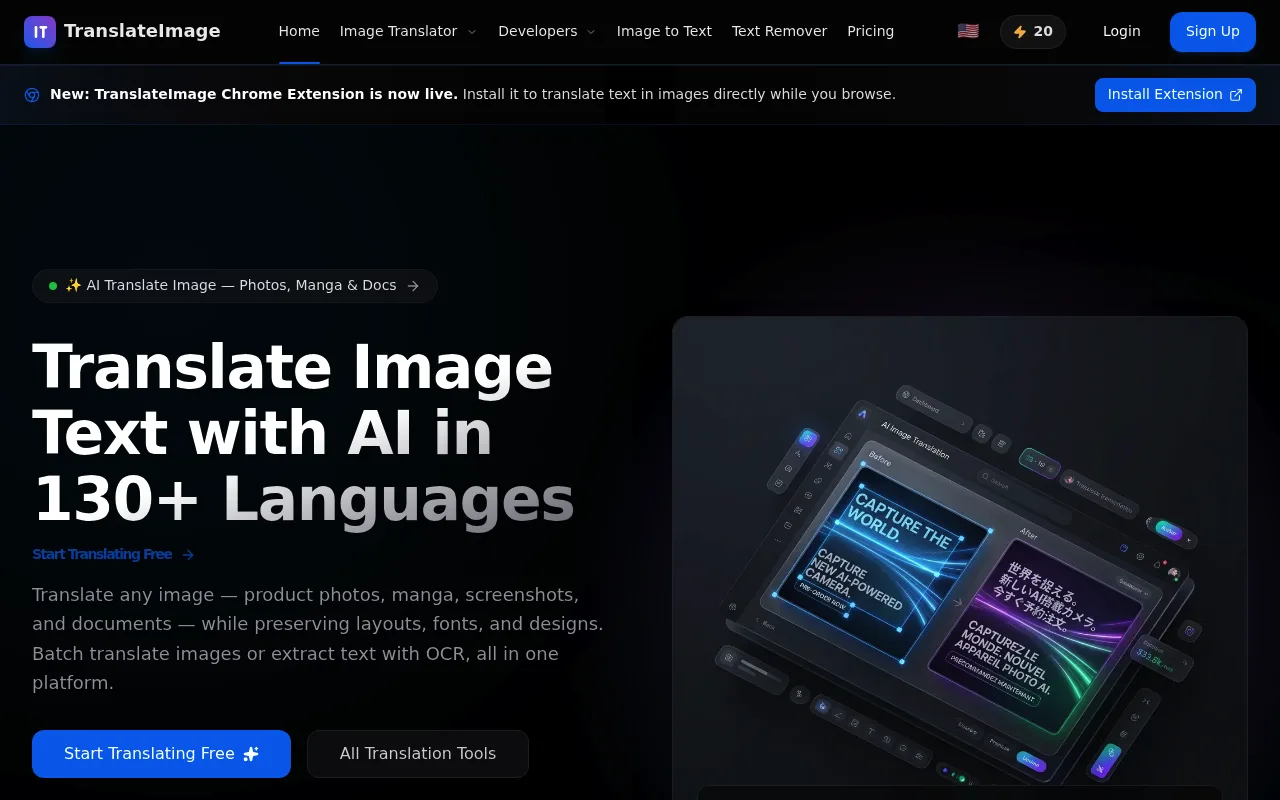Click the TranslateImage brand name
The image size is (1280, 800).
coord(142,32)
